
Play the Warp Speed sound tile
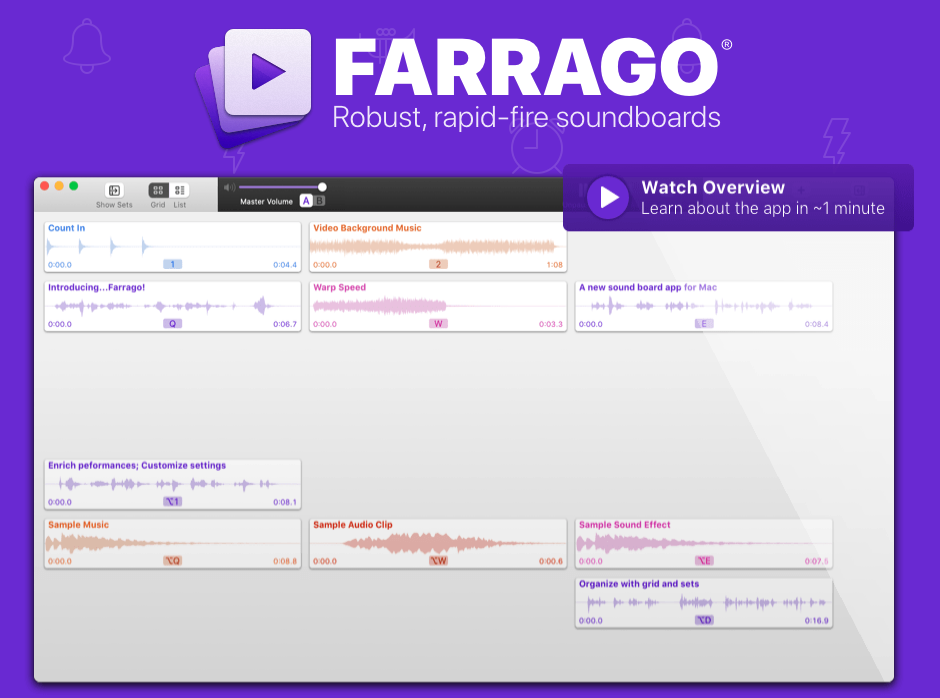click(x=438, y=306)
